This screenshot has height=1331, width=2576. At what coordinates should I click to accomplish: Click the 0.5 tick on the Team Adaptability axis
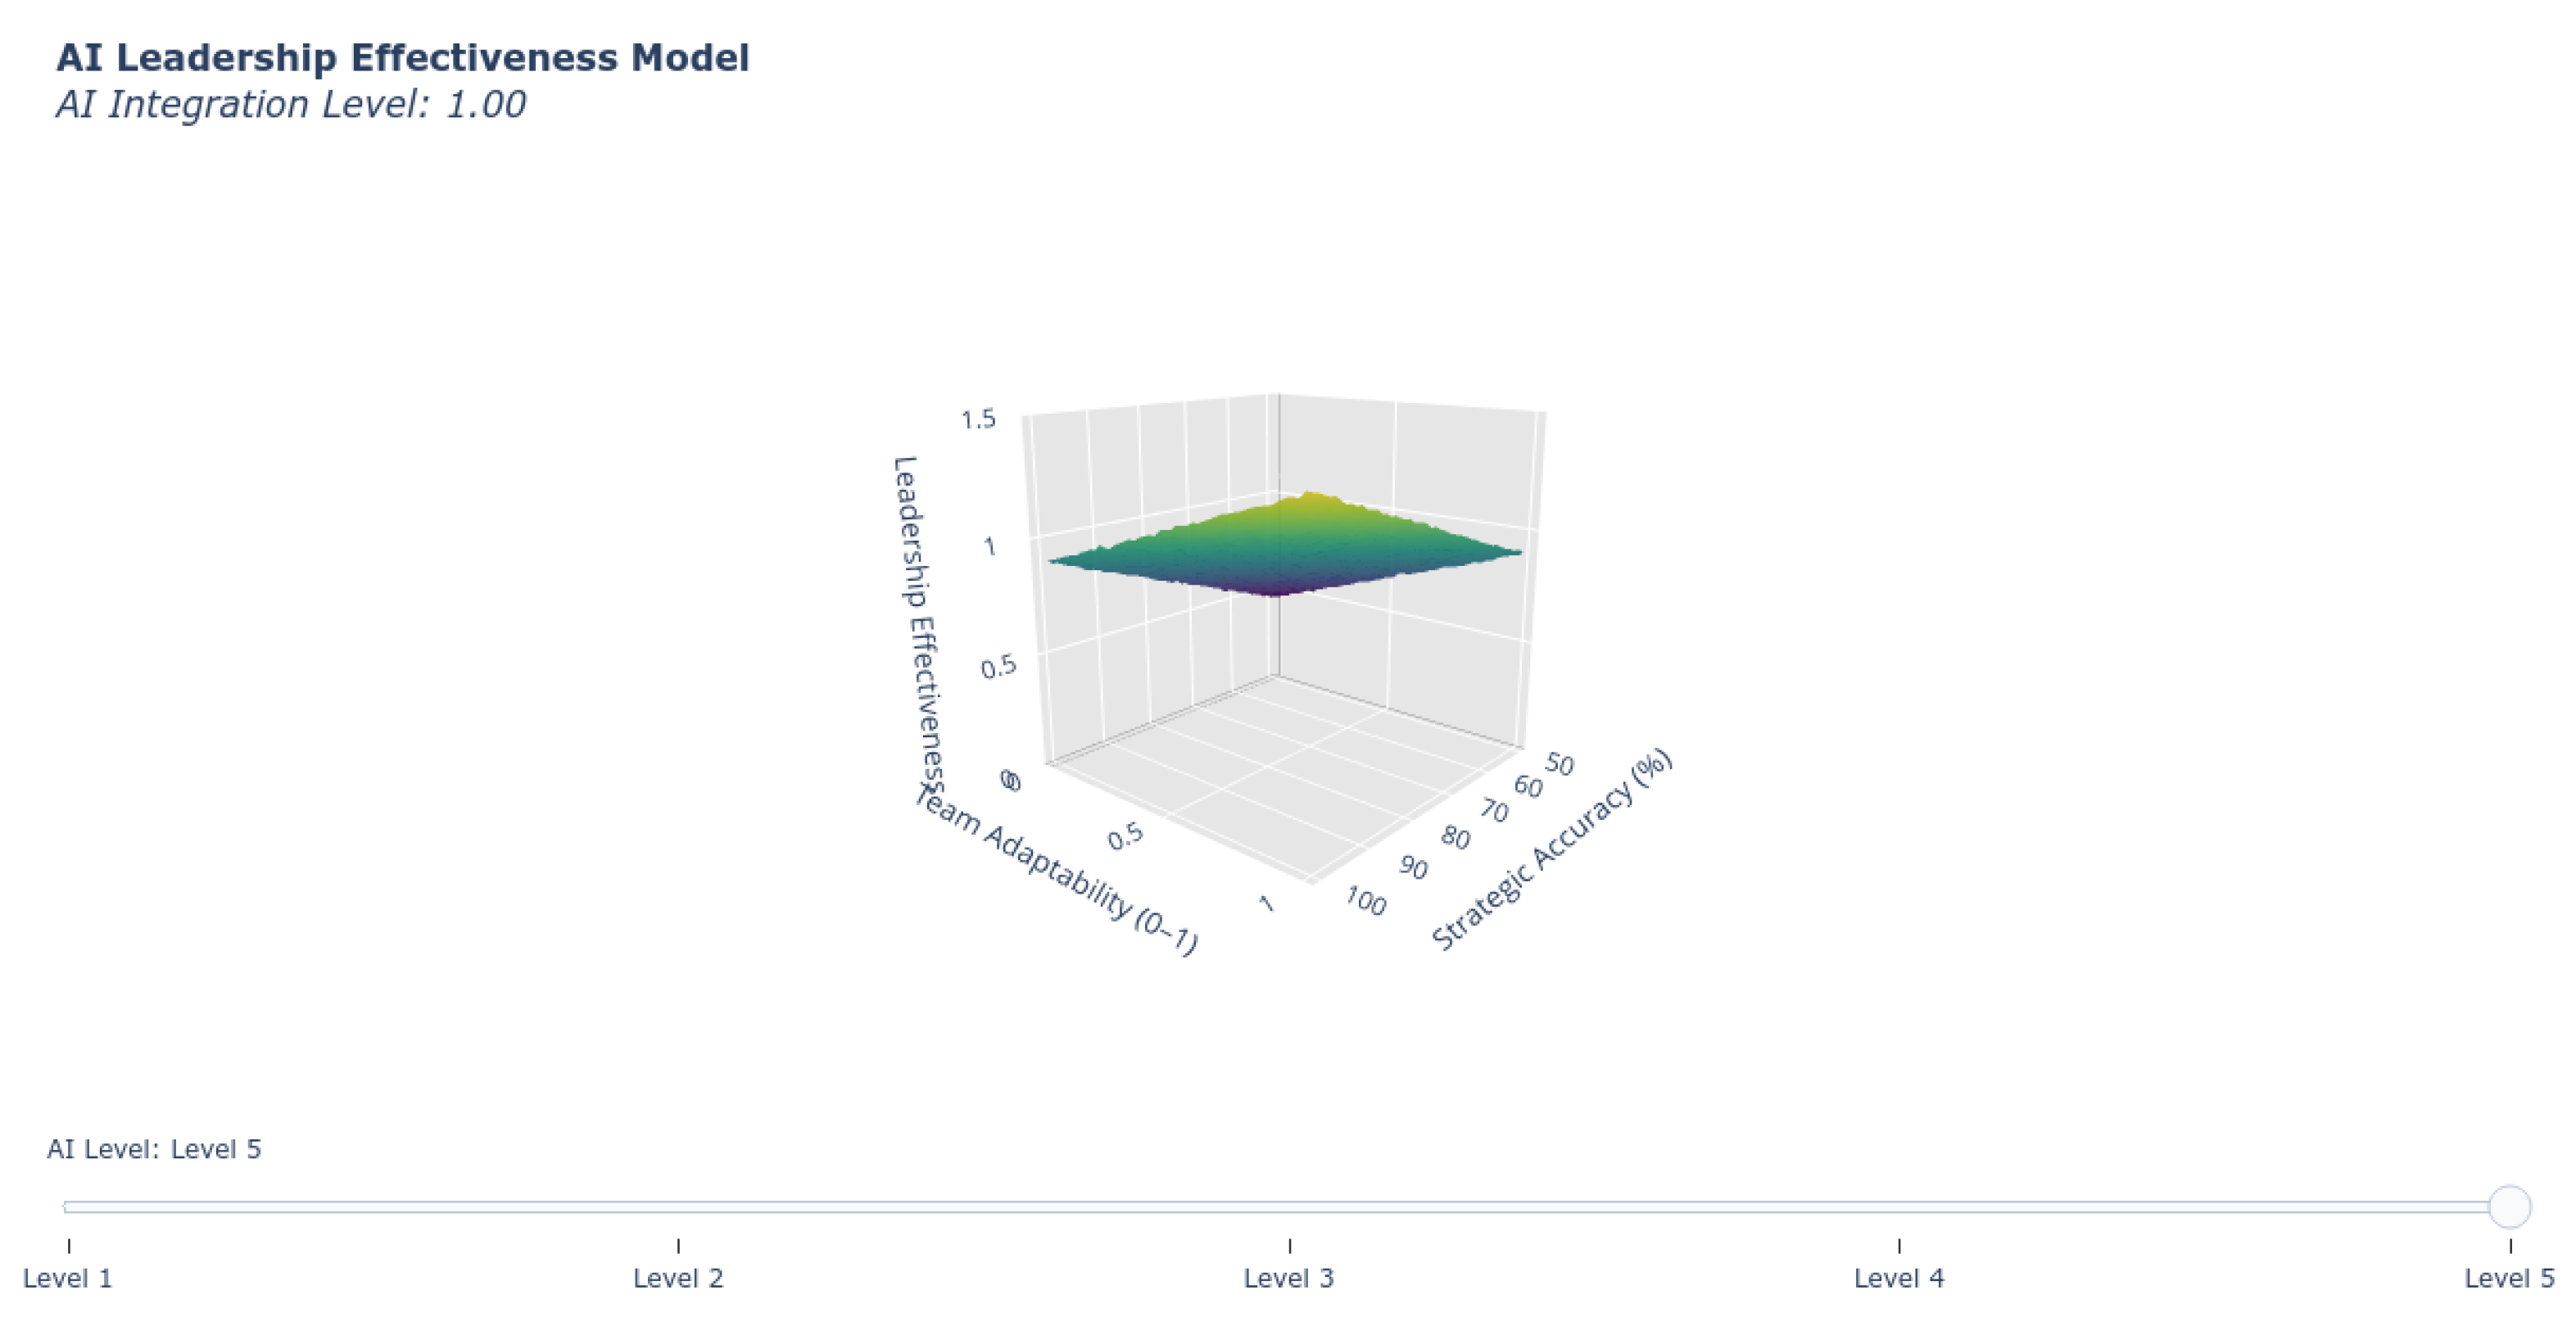1125,836
